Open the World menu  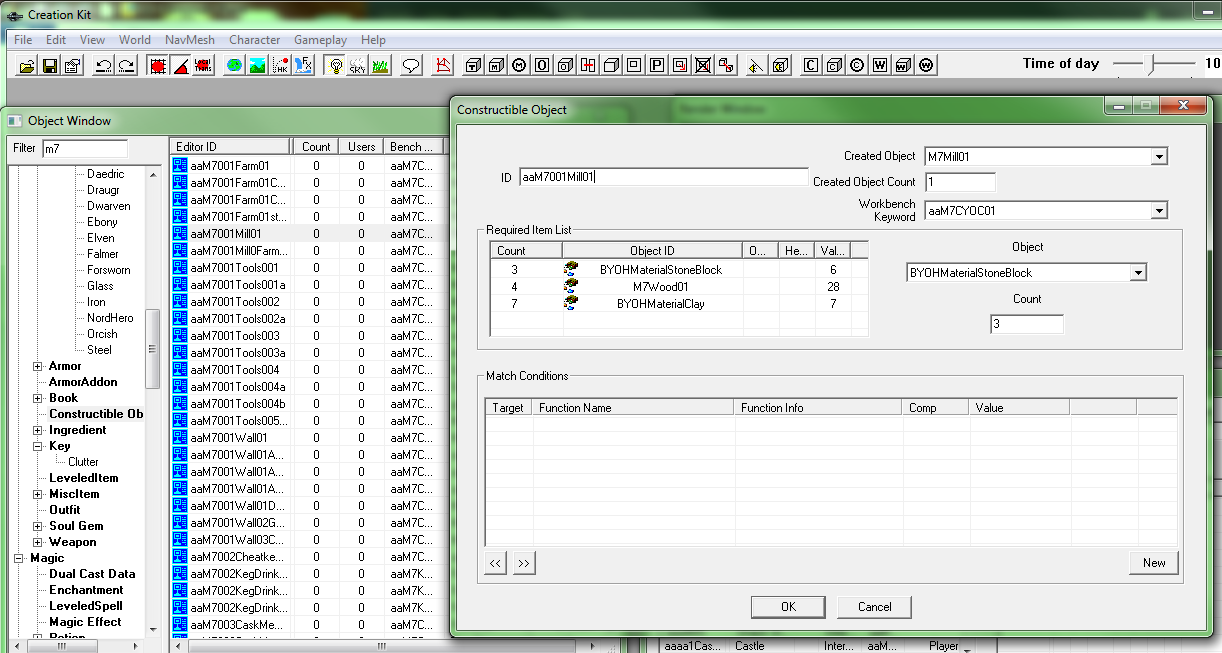point(135,40)
